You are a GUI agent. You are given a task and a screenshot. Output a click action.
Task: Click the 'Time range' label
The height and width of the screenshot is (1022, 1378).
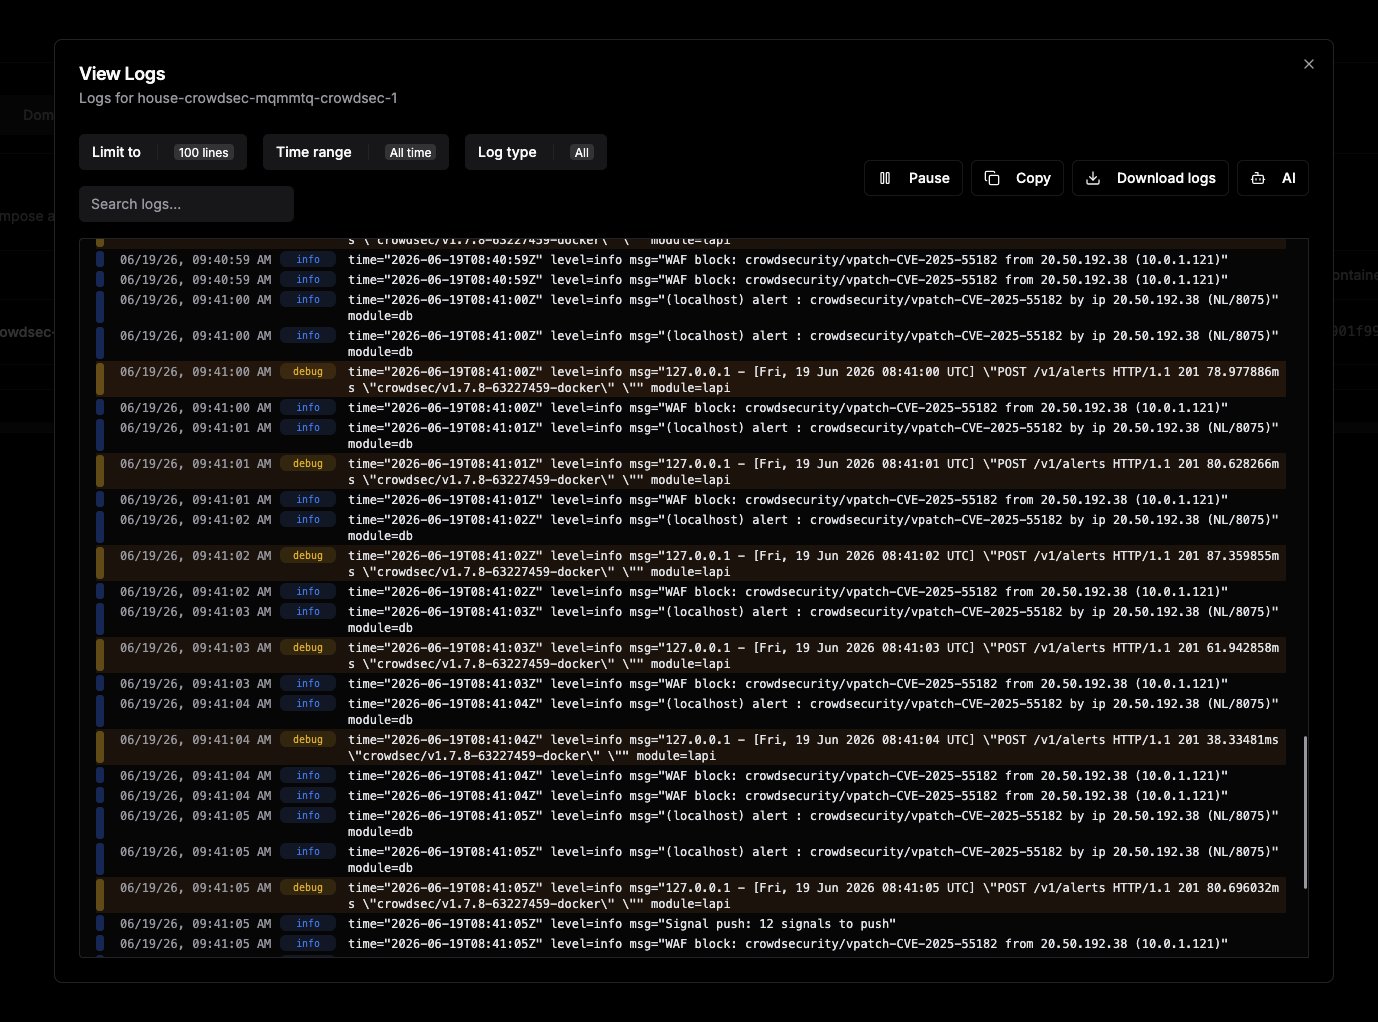(314, 152)
